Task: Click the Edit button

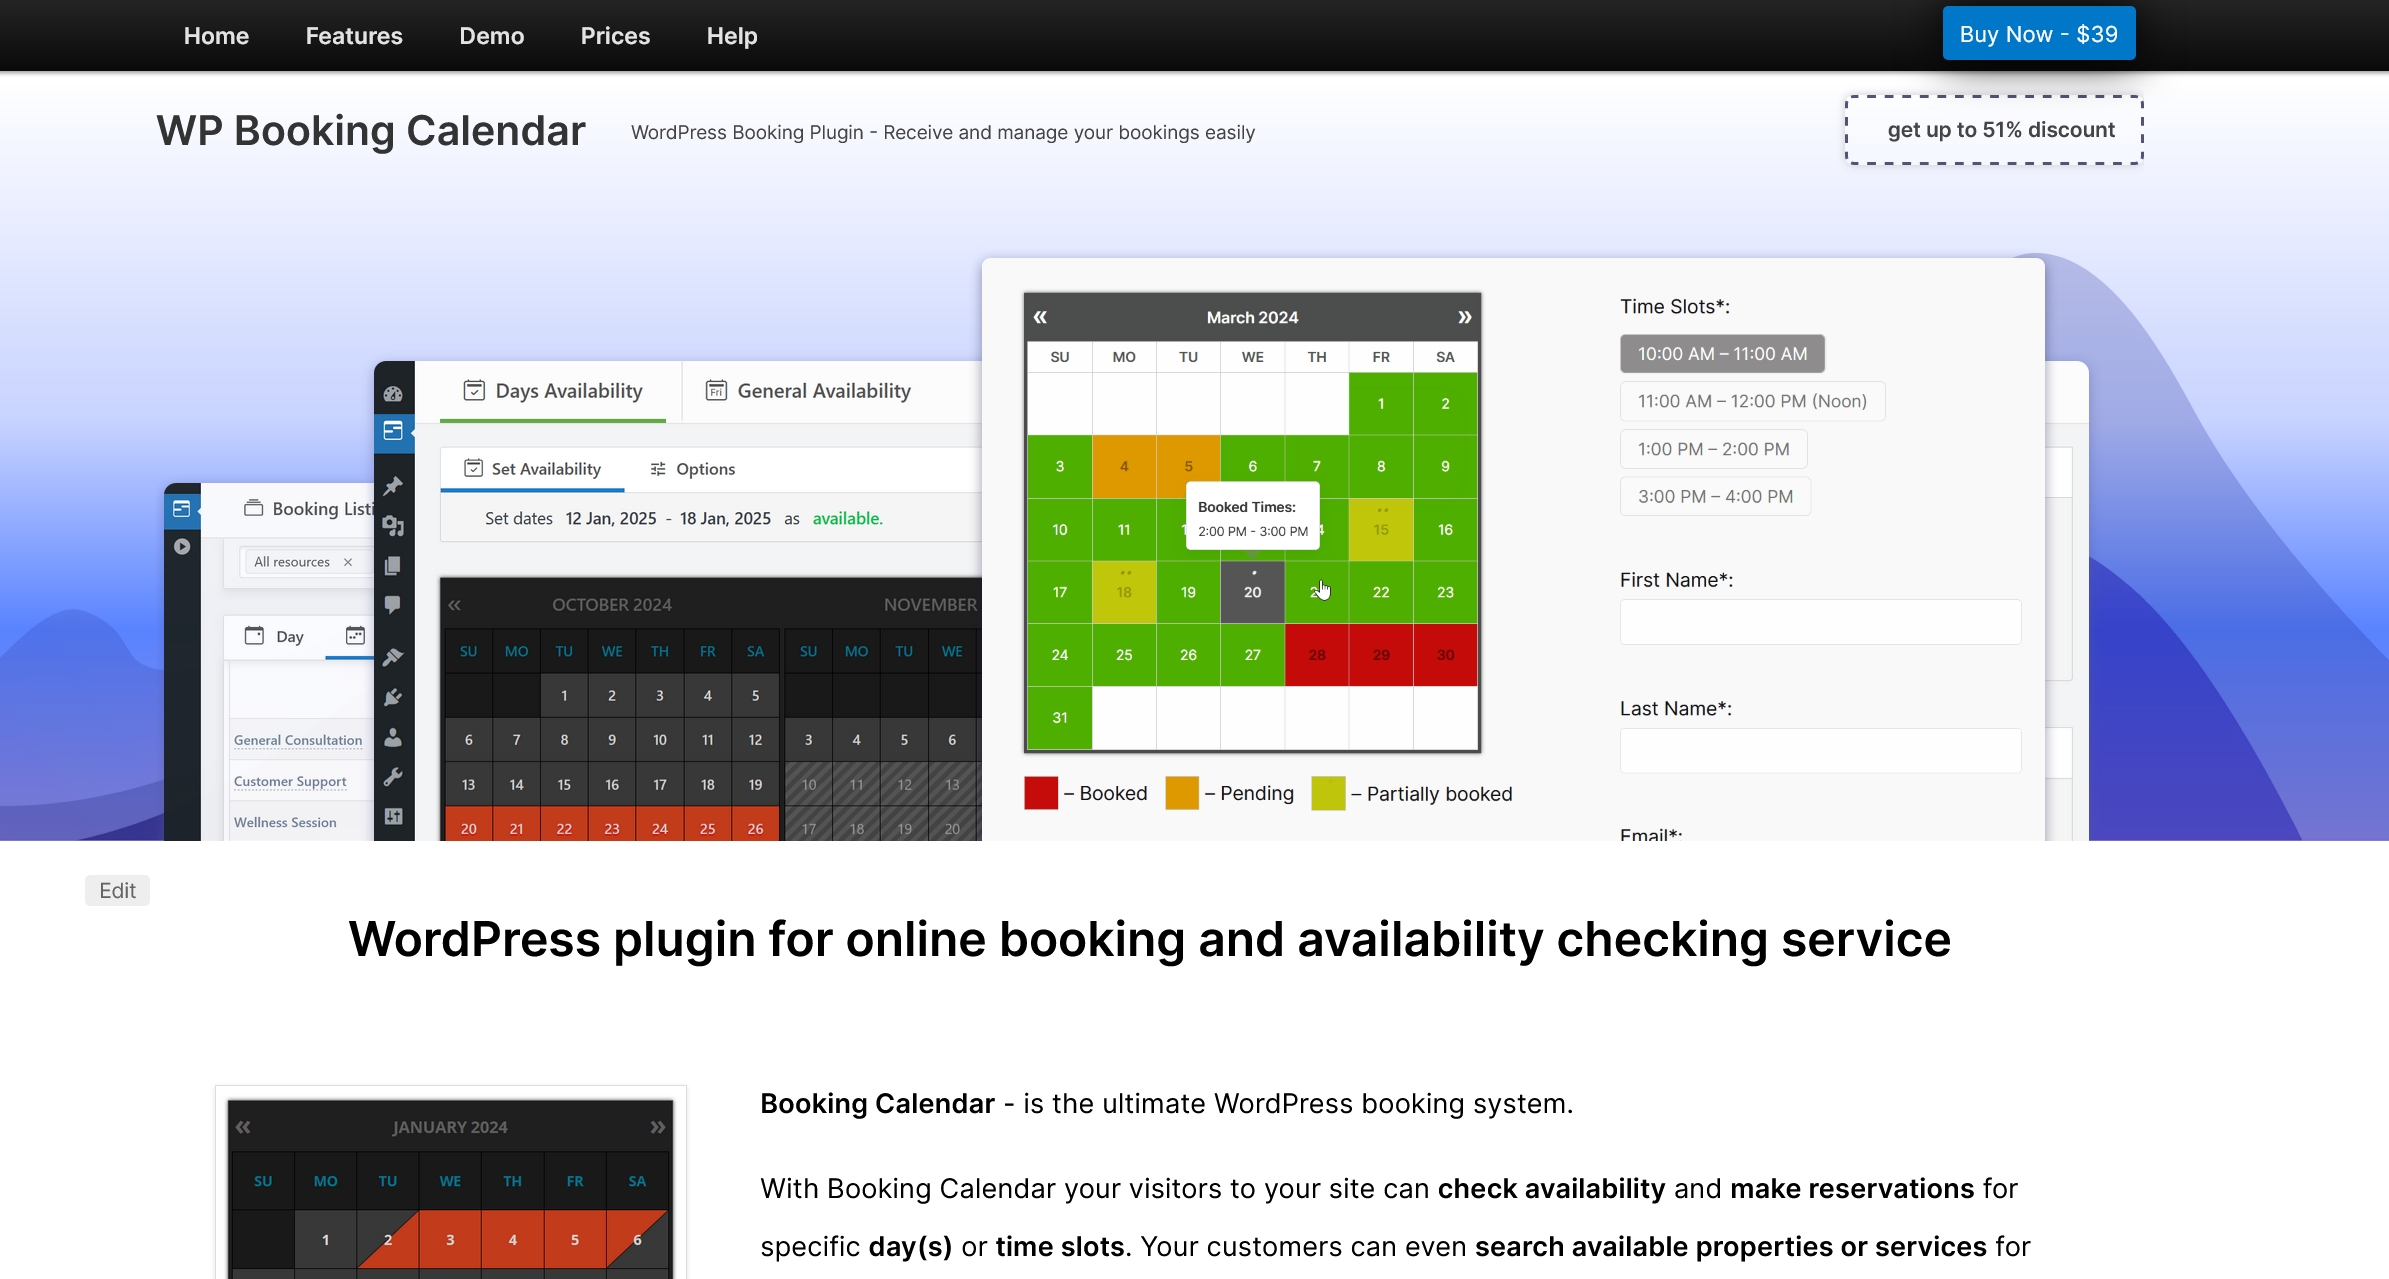Action: [117, 890]
